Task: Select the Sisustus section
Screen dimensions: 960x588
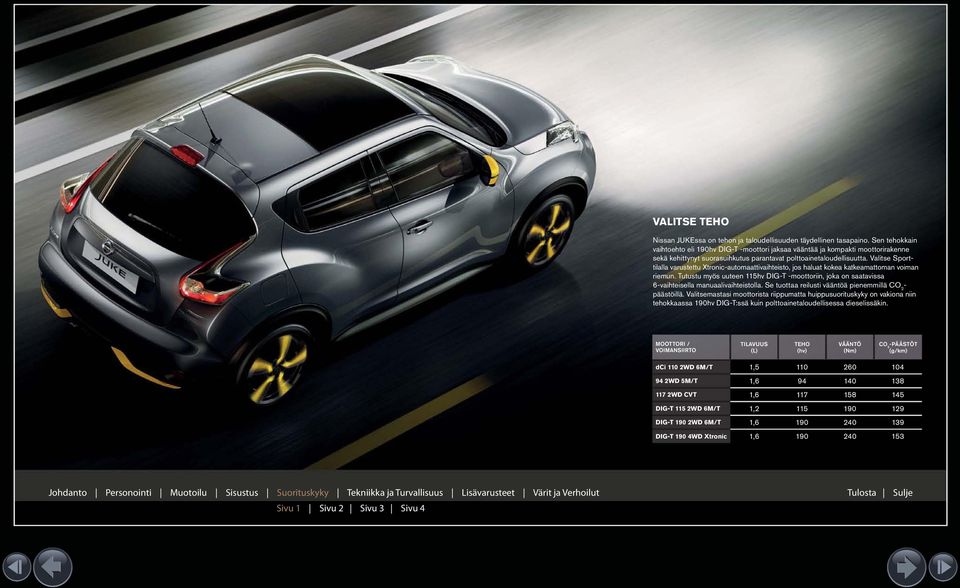Action: pos(242,492)
